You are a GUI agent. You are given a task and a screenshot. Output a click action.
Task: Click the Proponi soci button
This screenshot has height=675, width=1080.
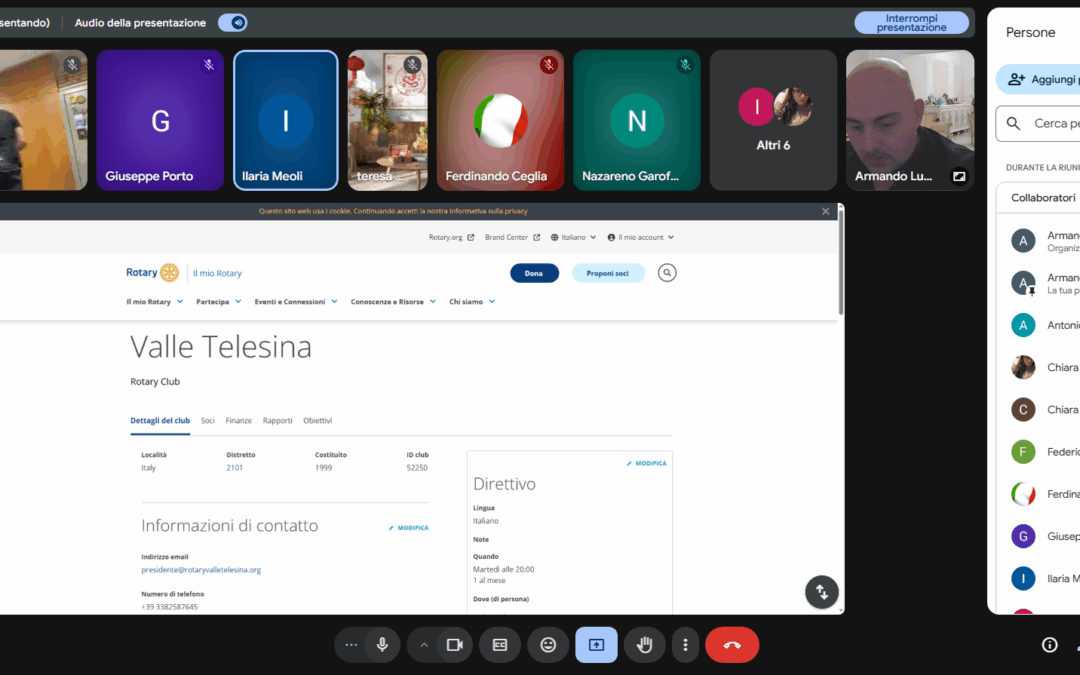coord(608,273)
